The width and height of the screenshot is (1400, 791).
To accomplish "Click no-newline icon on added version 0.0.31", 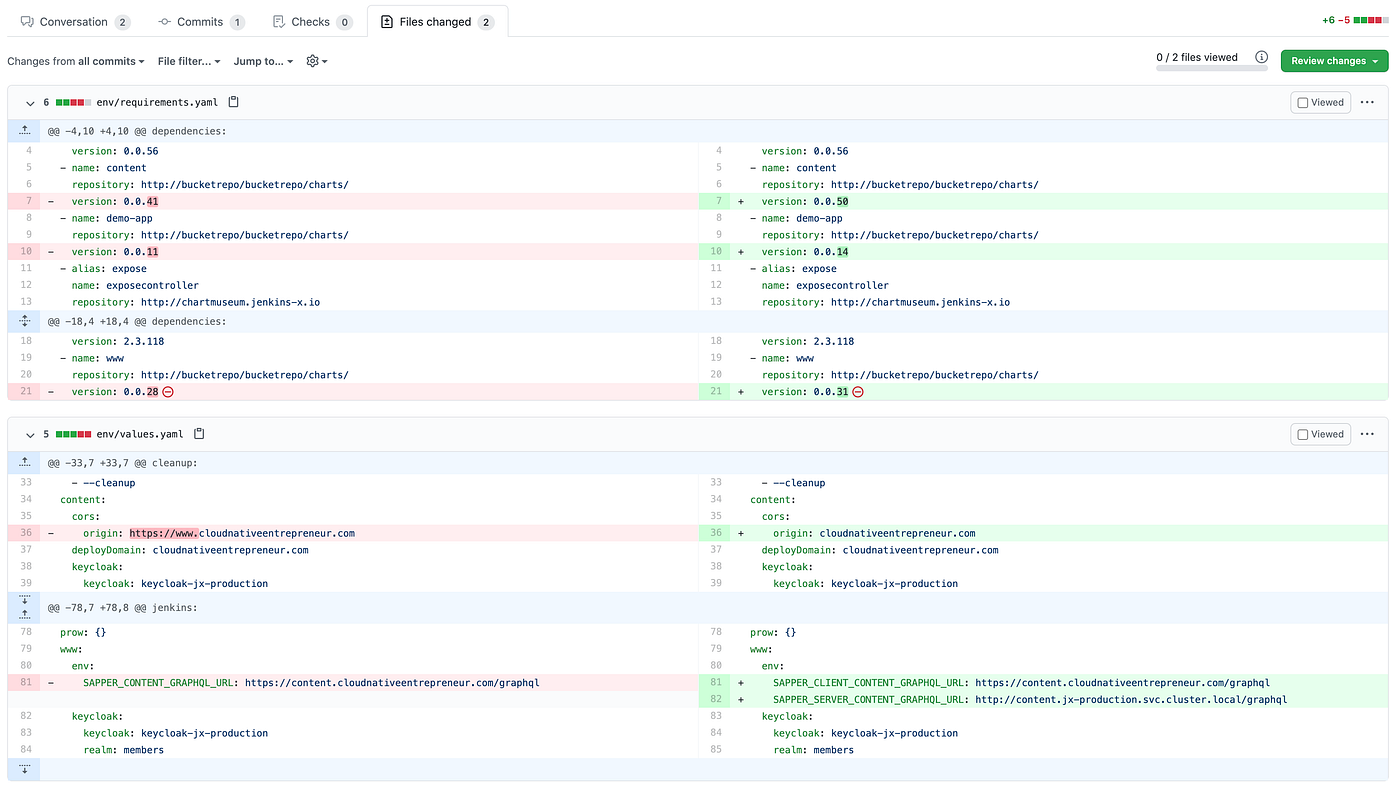I will (858, 392).
